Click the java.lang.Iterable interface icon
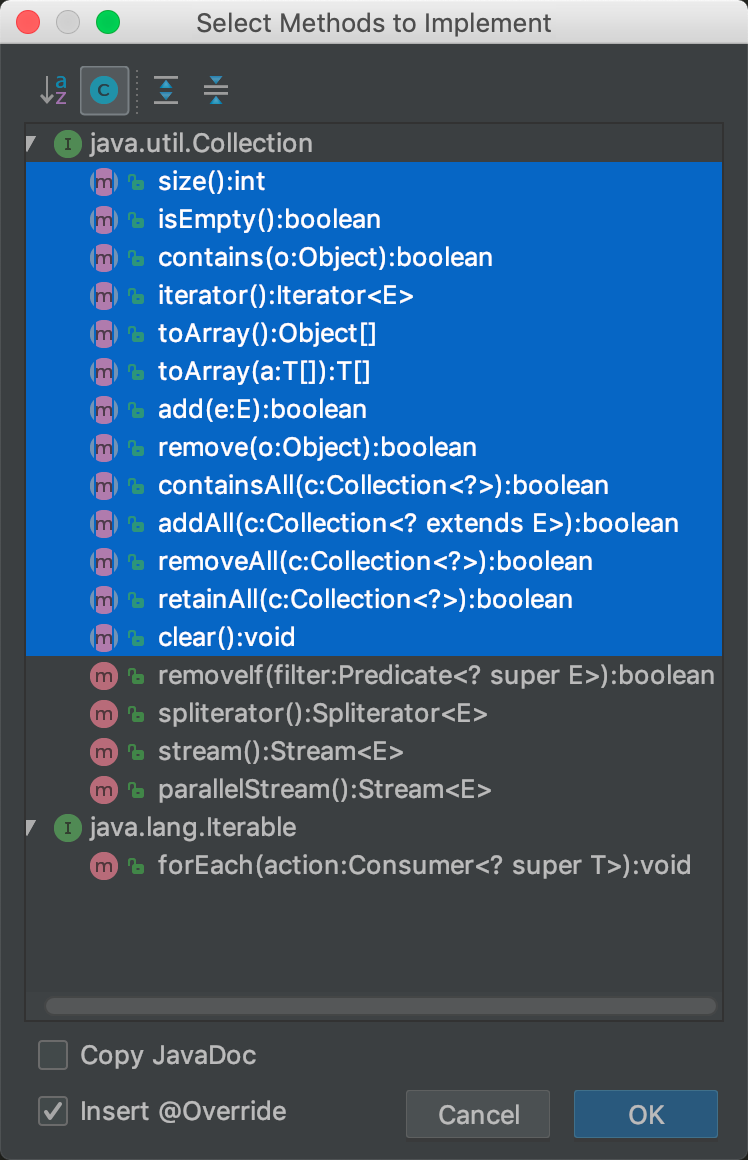The height and width of the screenshot is (1160, 748). (x=67, y=828)
